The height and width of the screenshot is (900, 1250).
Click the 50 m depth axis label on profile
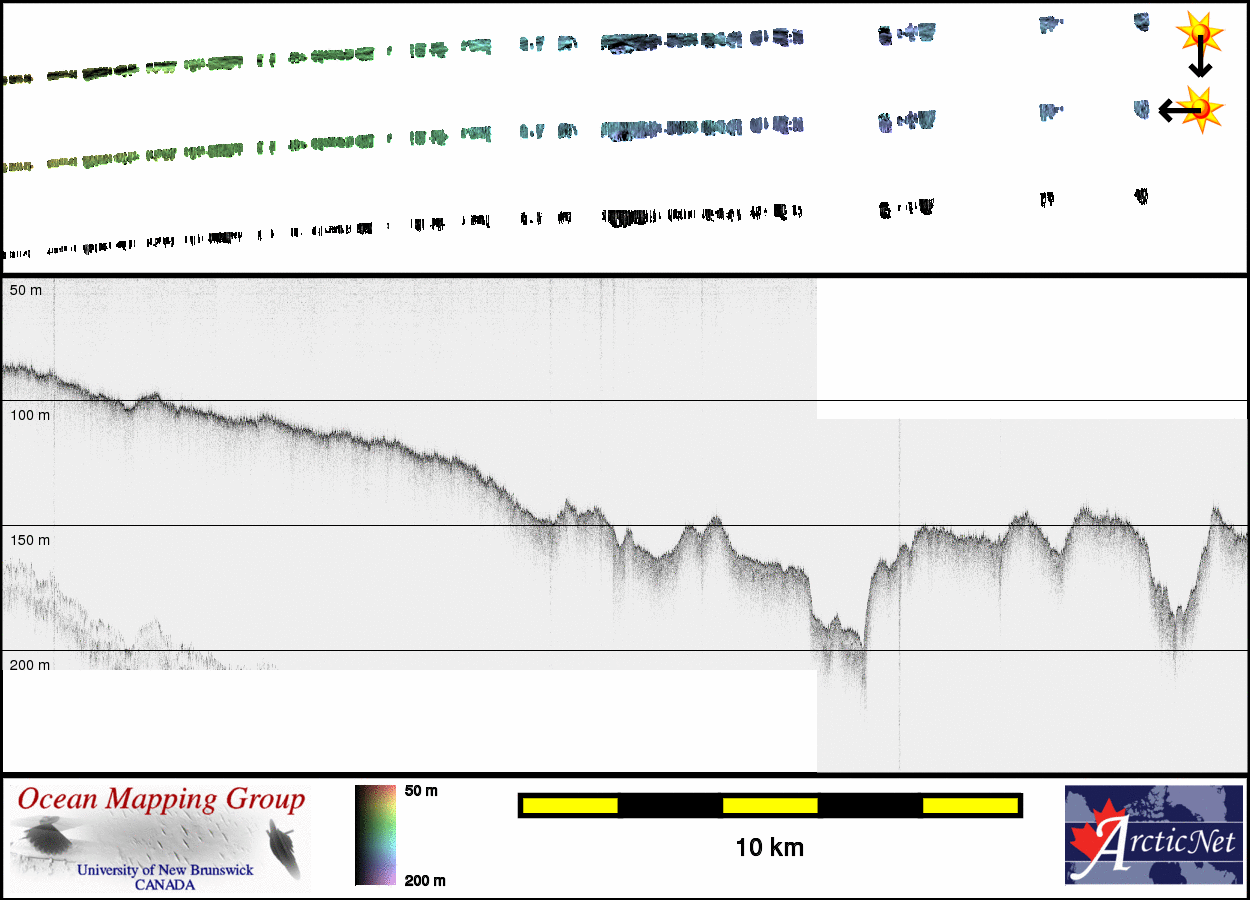pos(24,290)
